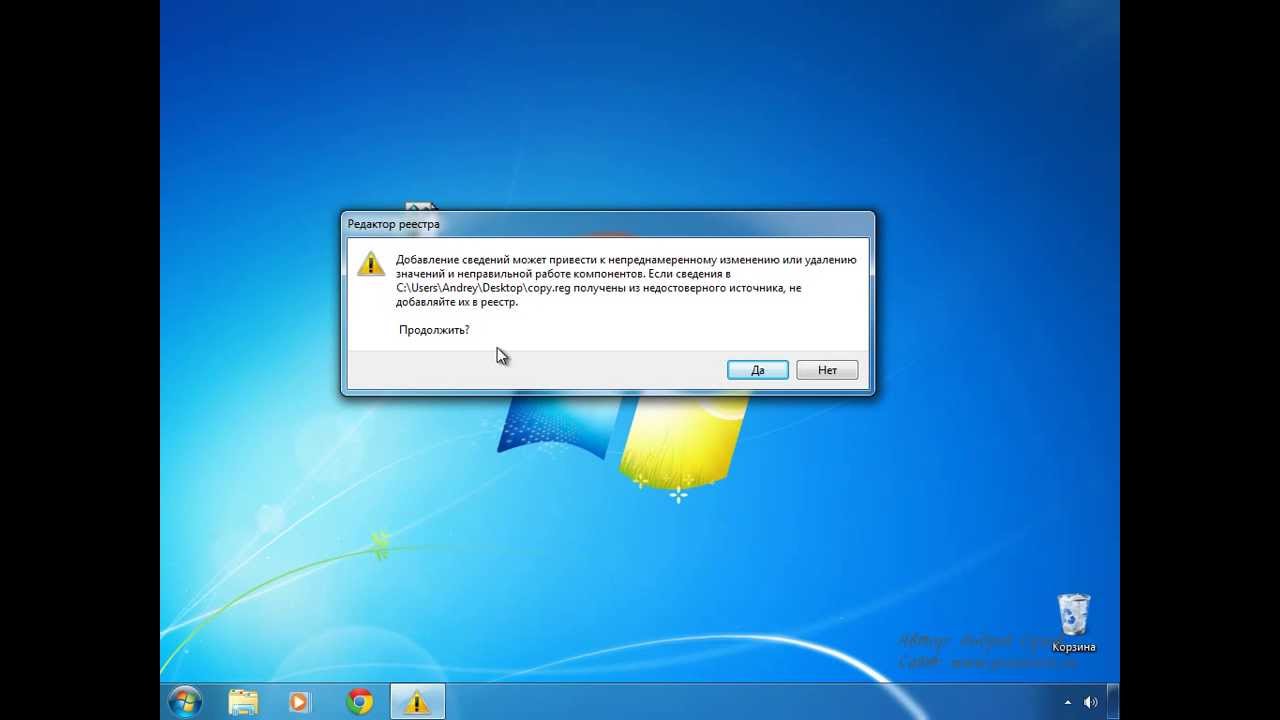Show hidden tray icons arrow
1280x720 pixels.
(x=1067, y=703)
